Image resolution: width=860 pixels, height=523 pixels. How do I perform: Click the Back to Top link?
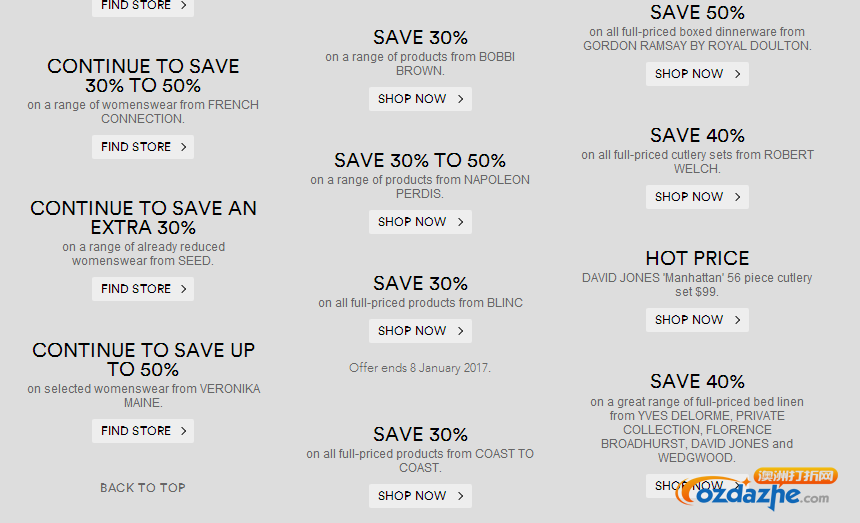[x=143, y=488]
